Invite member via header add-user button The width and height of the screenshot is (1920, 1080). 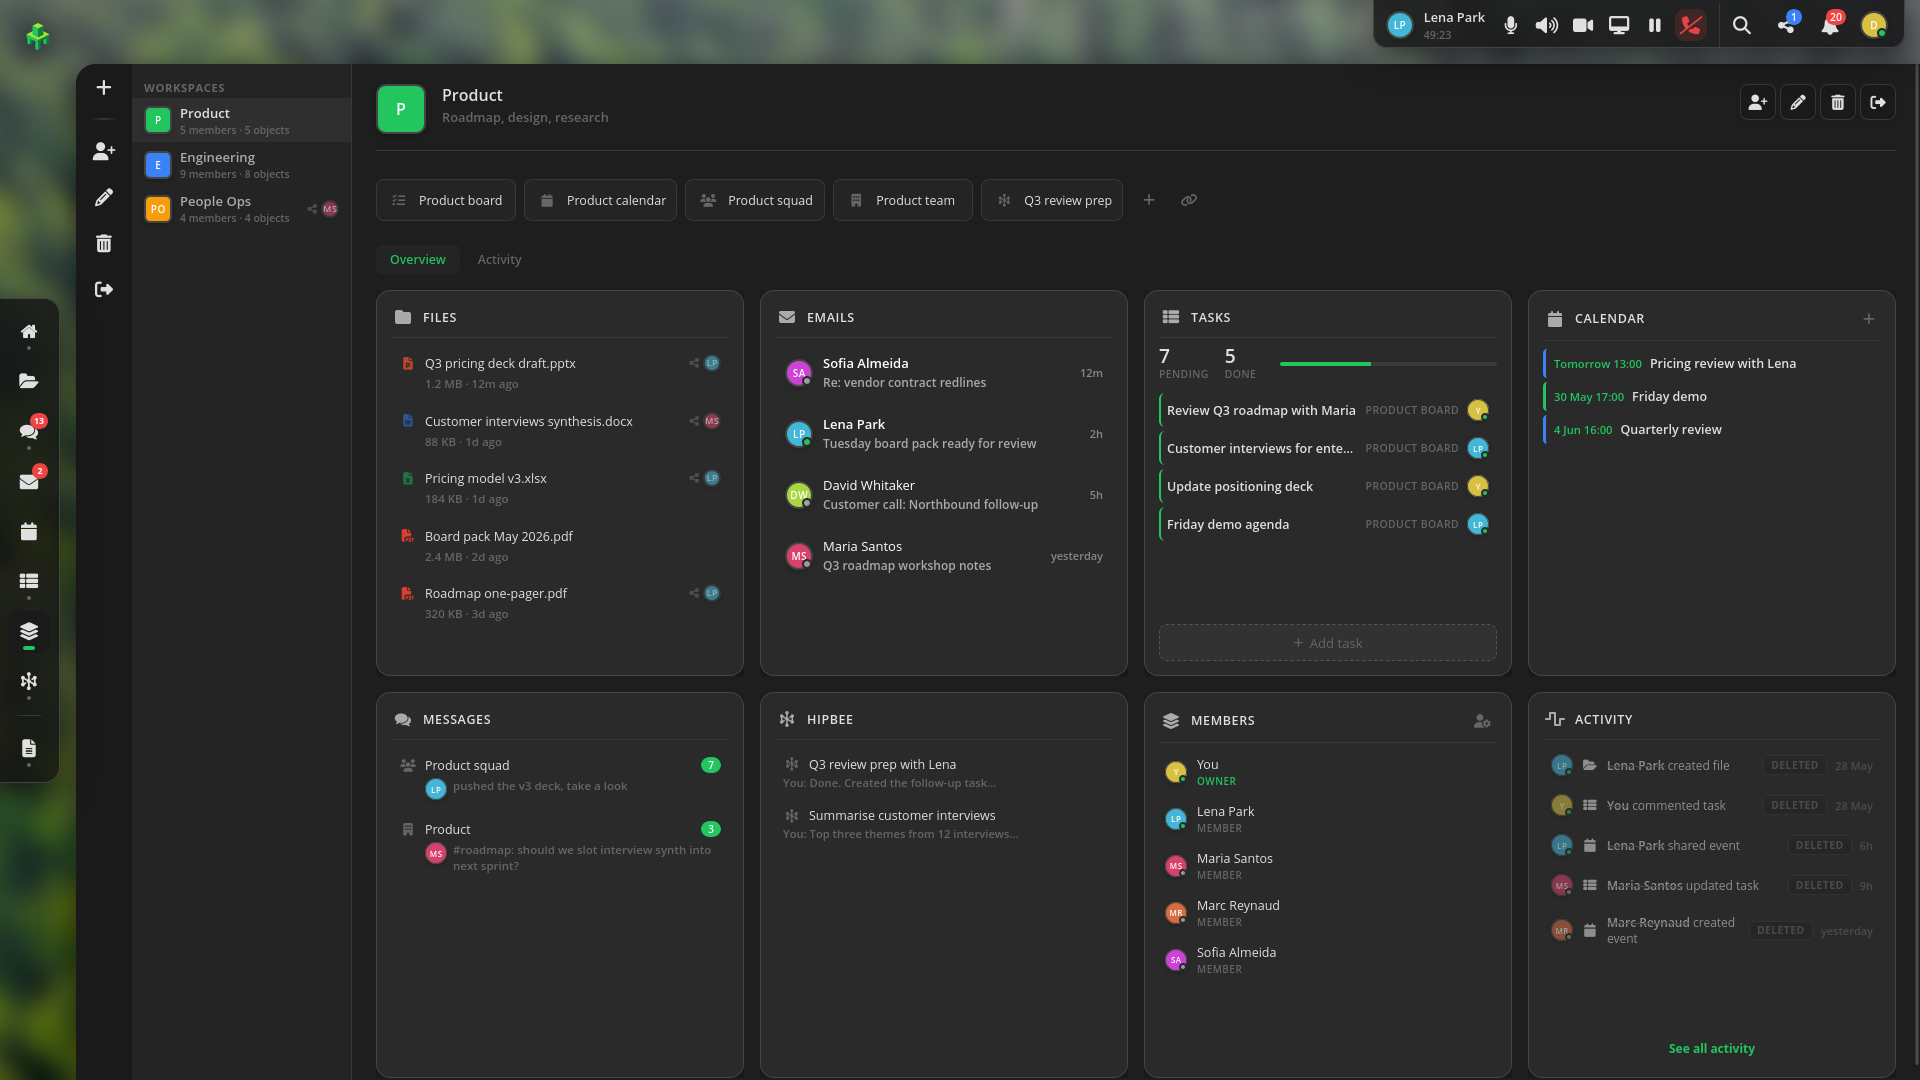pos(1758,102)
